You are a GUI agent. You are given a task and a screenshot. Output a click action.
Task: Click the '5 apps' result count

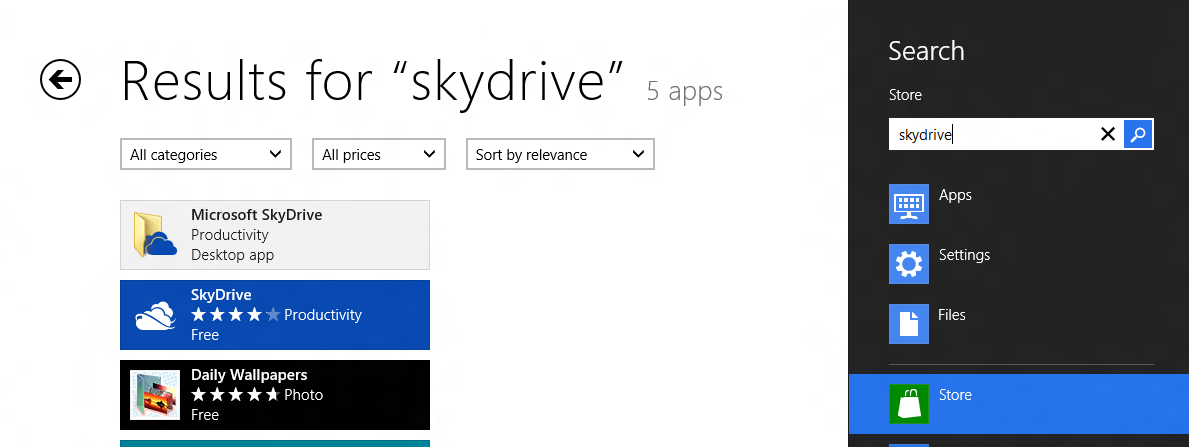point(685,91)
